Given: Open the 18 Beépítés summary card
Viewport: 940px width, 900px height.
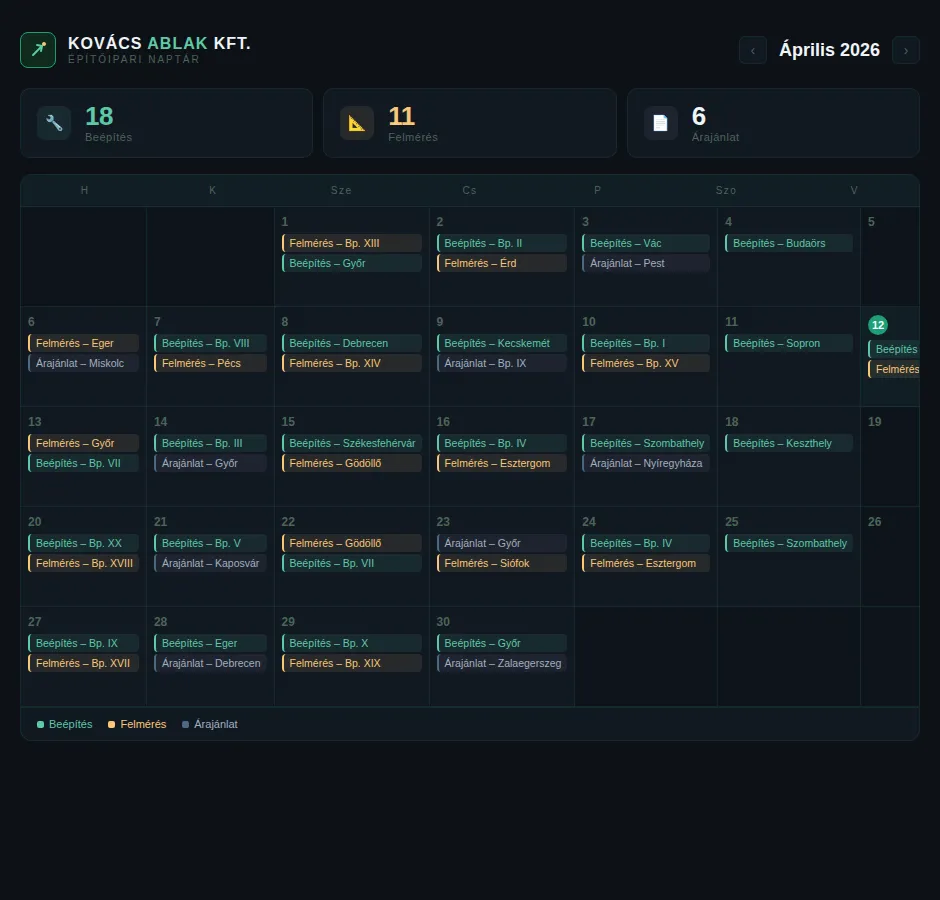Looking at the screenshot, I should [167, 123].
